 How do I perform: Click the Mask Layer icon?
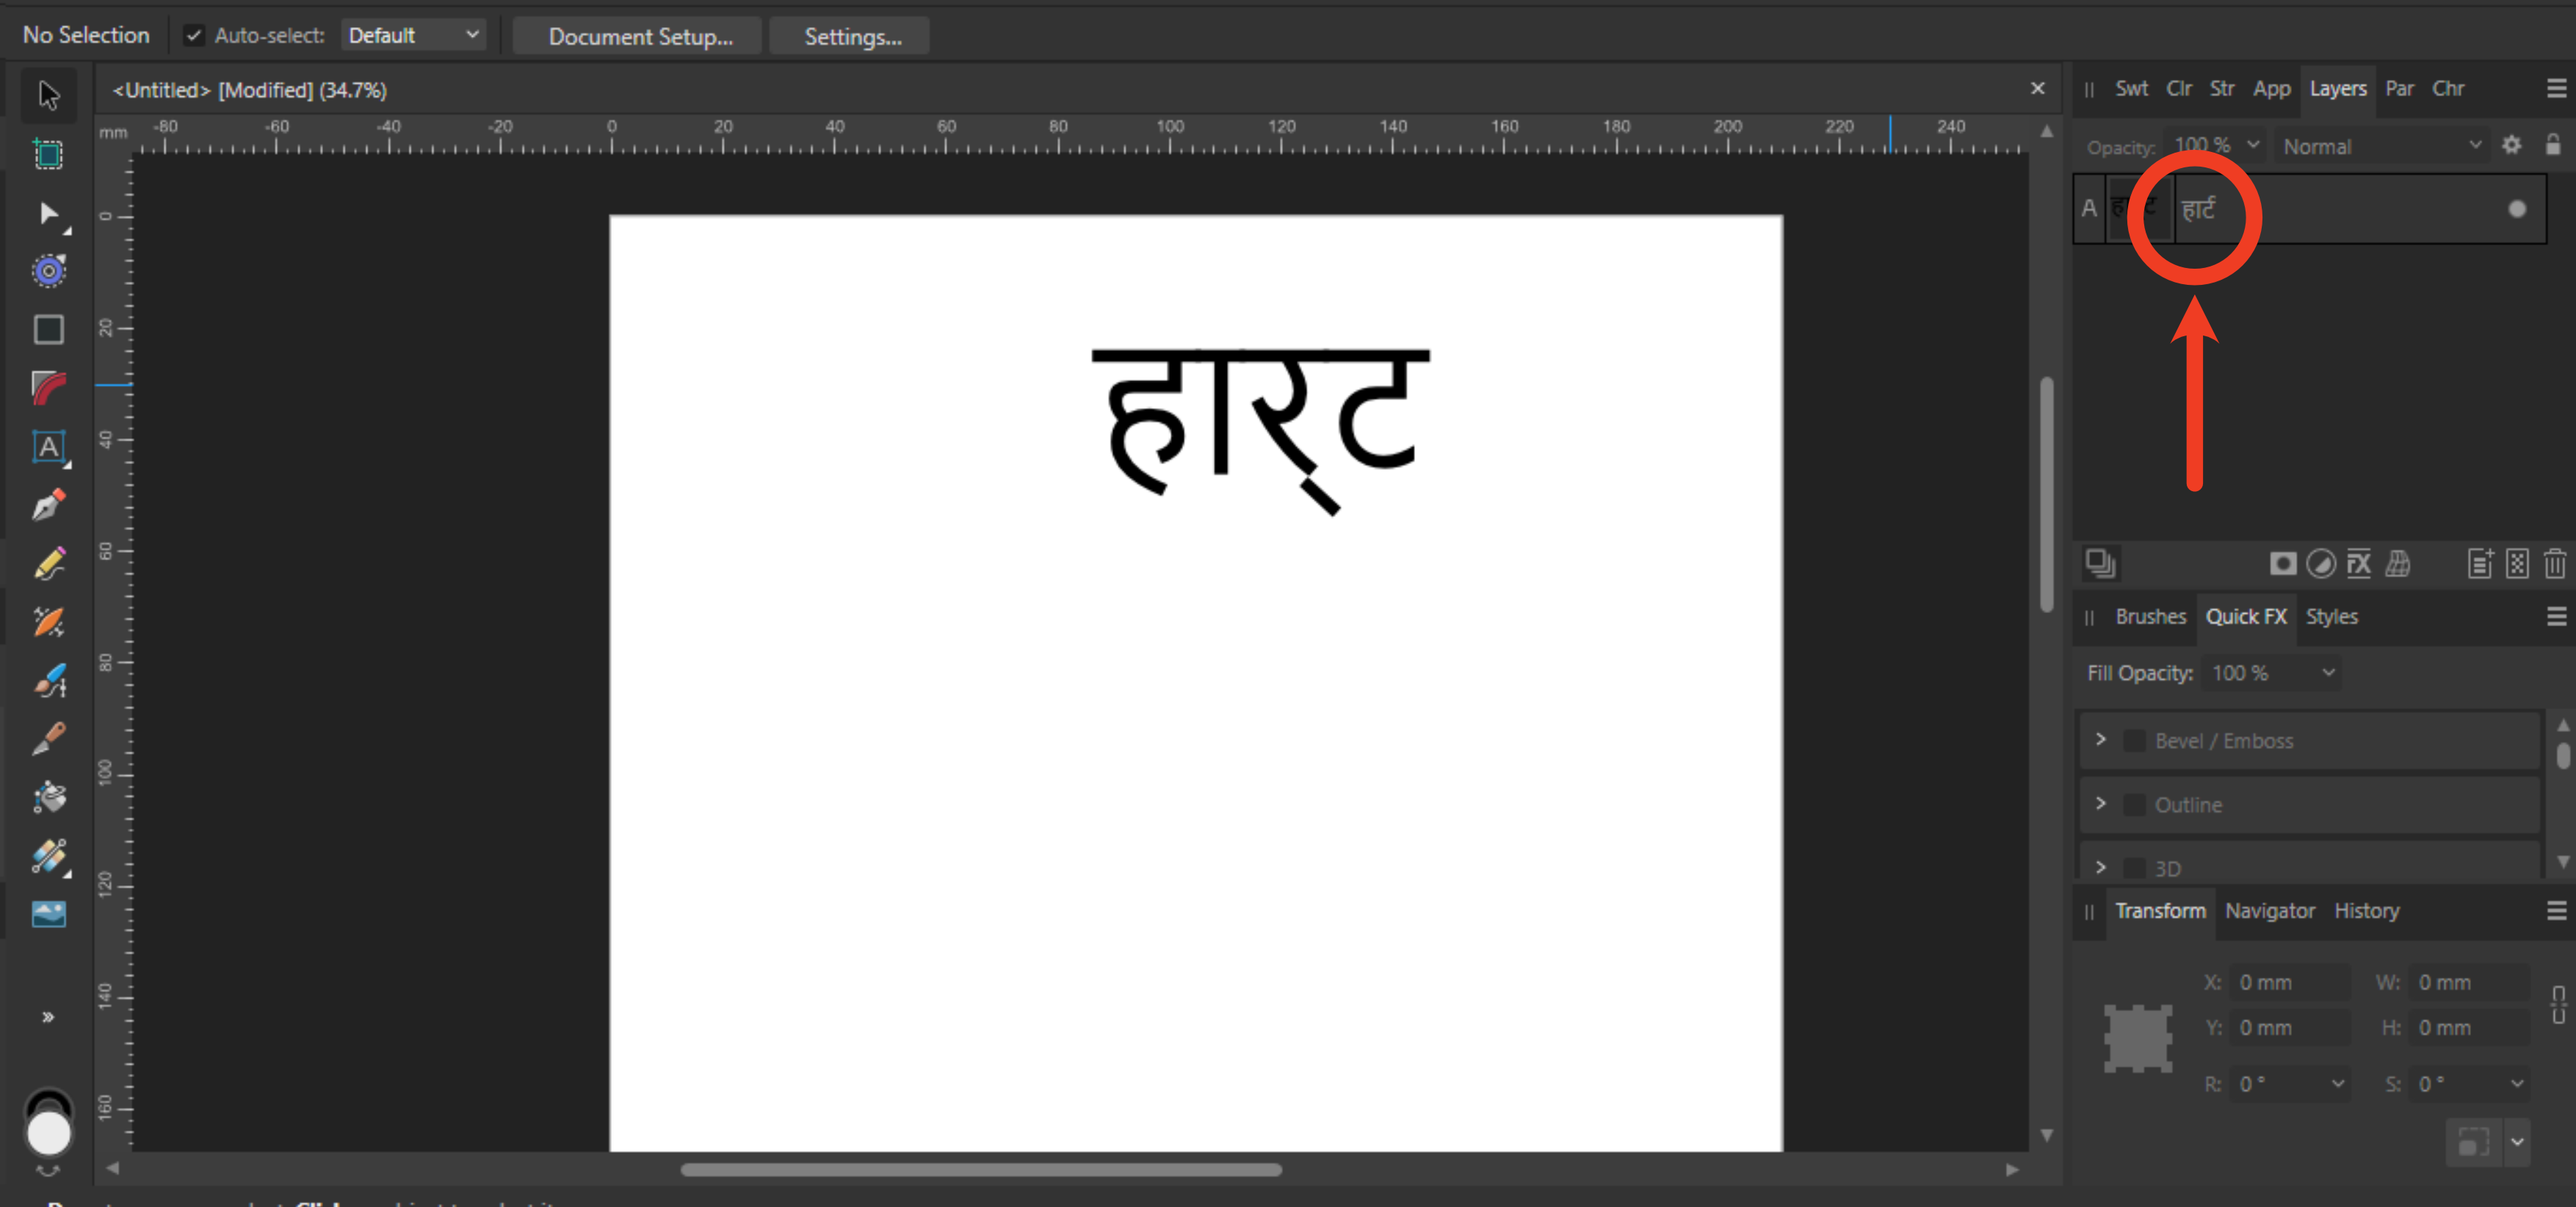pyautogui.click(x=2282, y=564)
